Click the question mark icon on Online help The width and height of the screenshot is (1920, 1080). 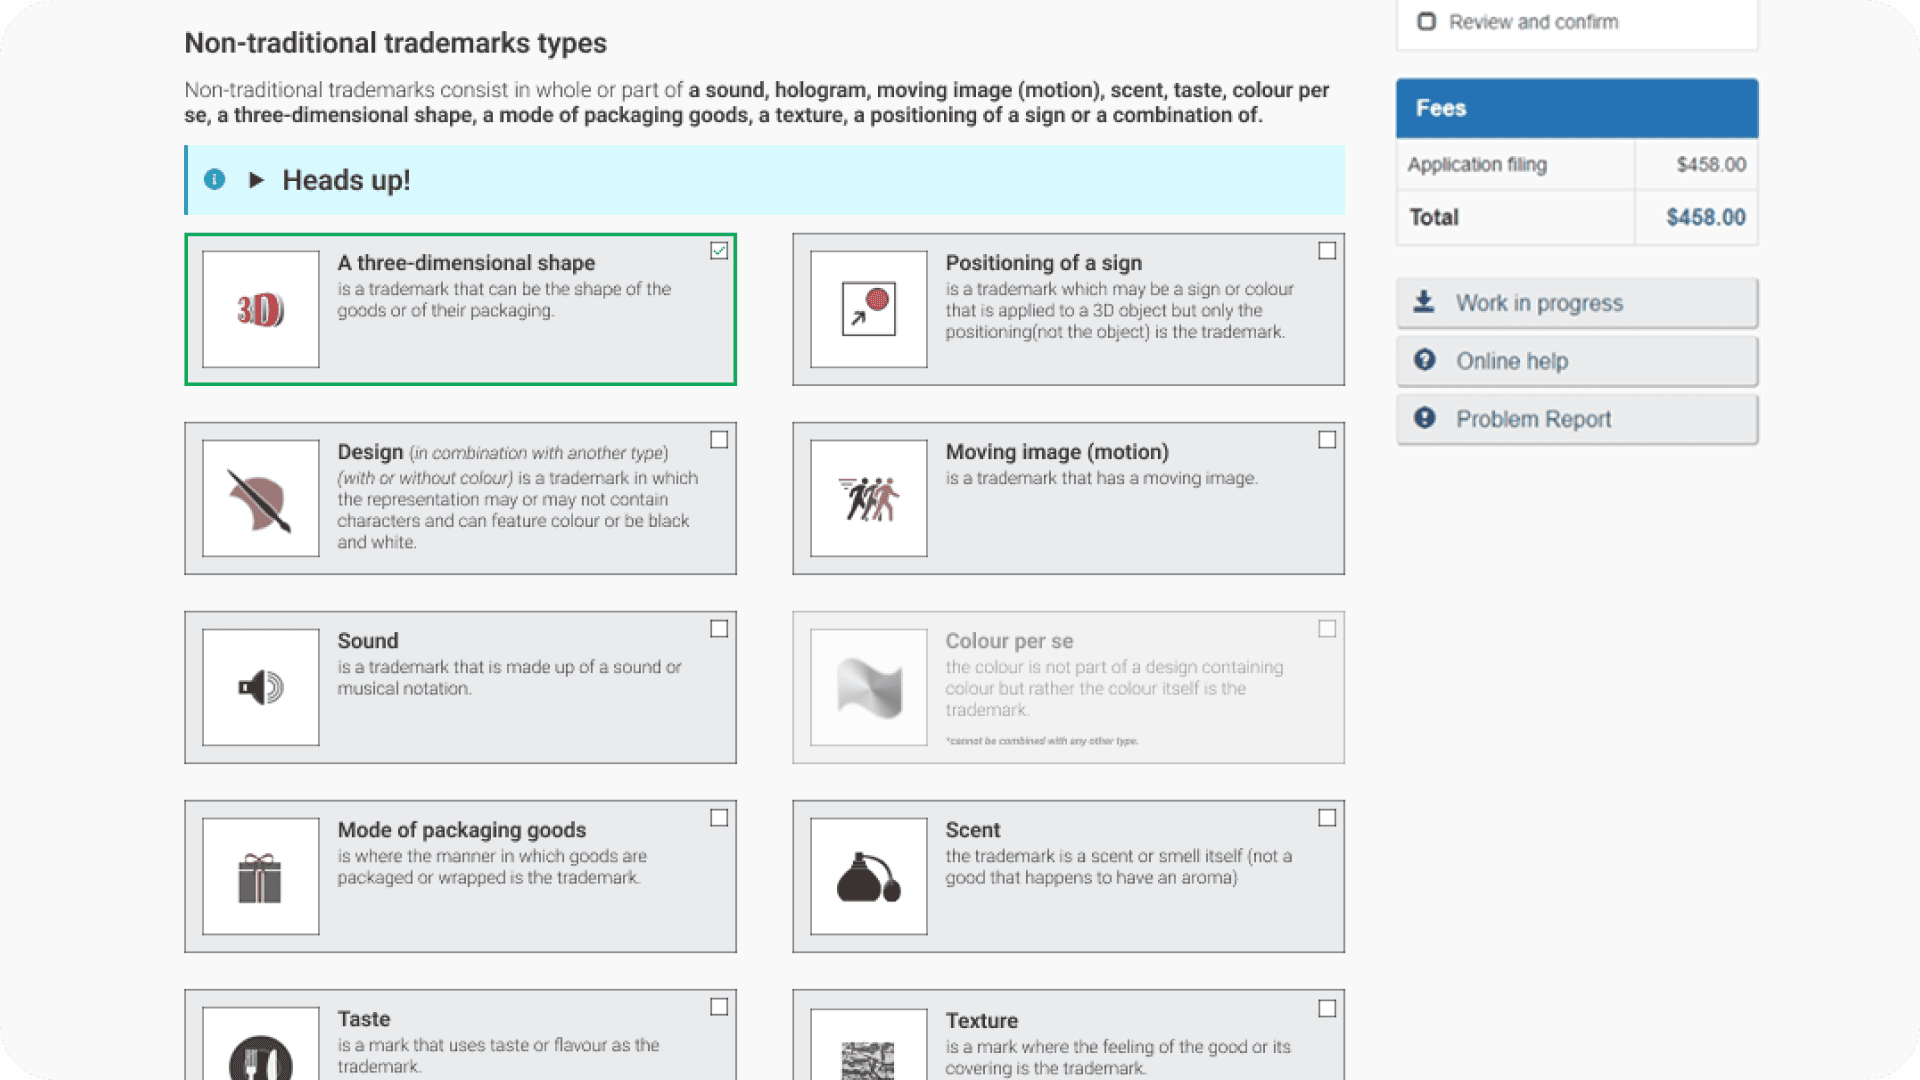pyautogui.click(x=1425, y=360)
